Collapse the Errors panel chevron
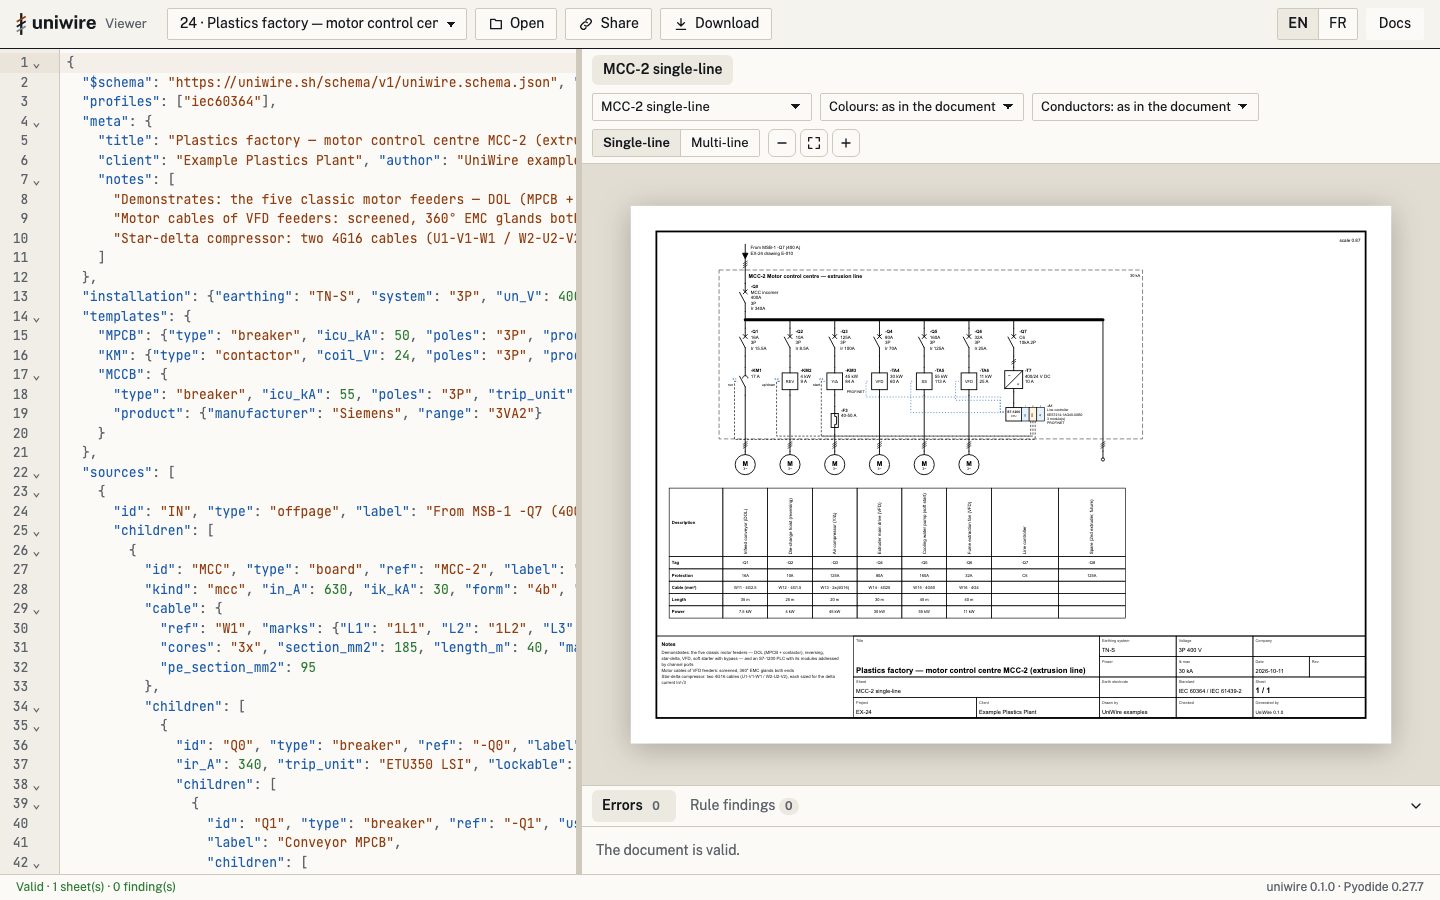Screen dimensions: 1440x900 (1416, 806)
